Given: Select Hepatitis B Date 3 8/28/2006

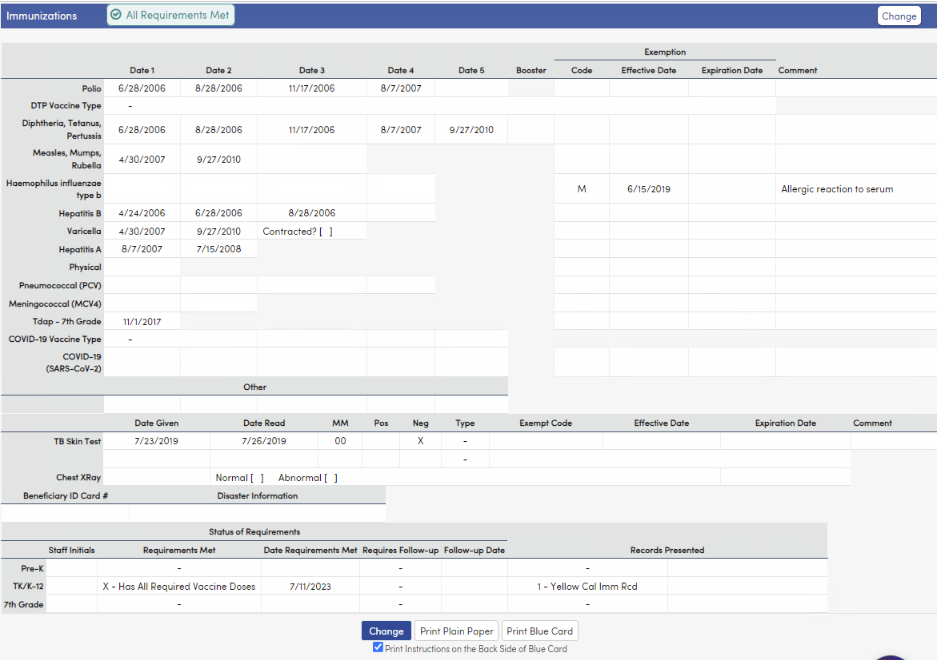Looking at the screenshot, I should (312, 213).
